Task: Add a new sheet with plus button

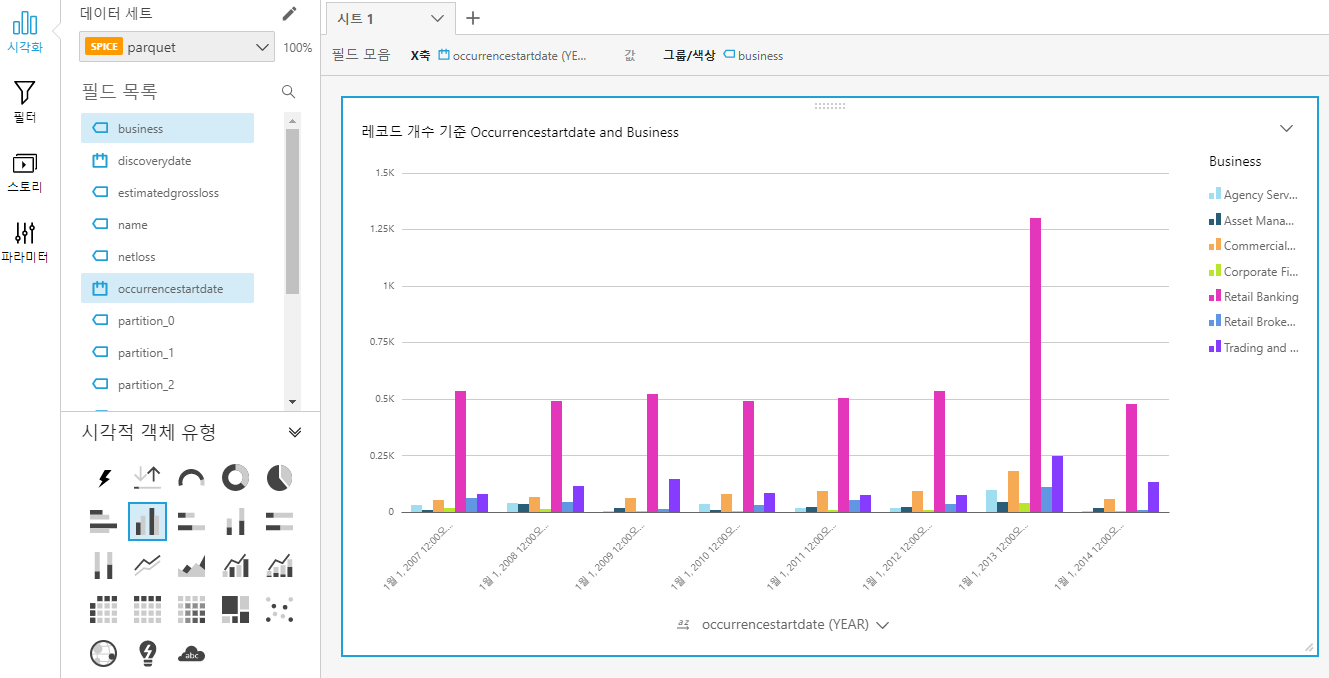Action: click(x=473, y=18)
